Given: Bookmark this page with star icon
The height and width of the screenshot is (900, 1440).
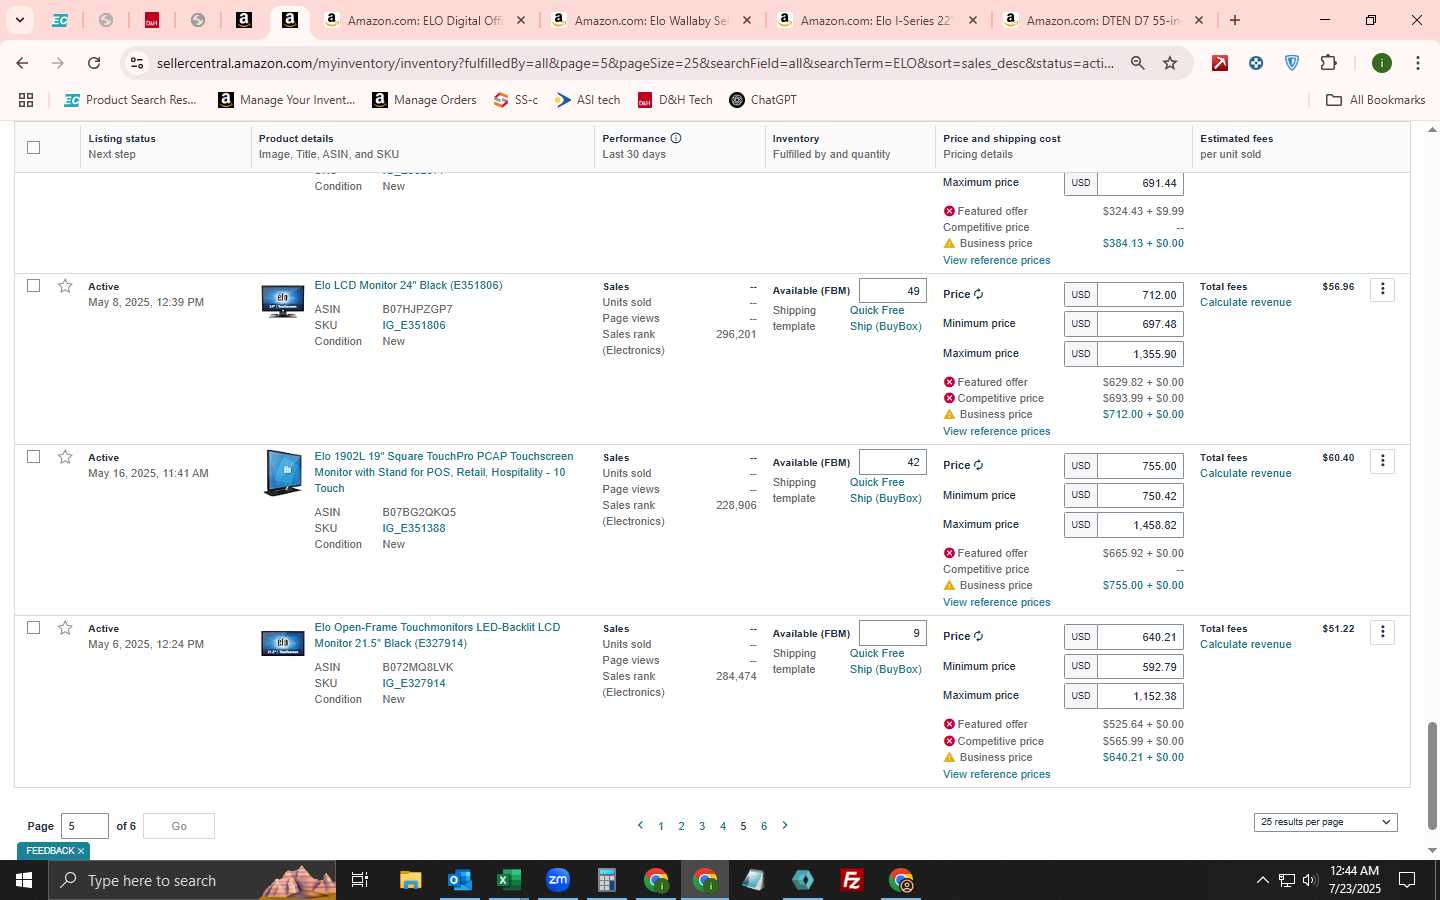Looking at the screenshot, I should pyautogui.click(x=1170, y=63).
